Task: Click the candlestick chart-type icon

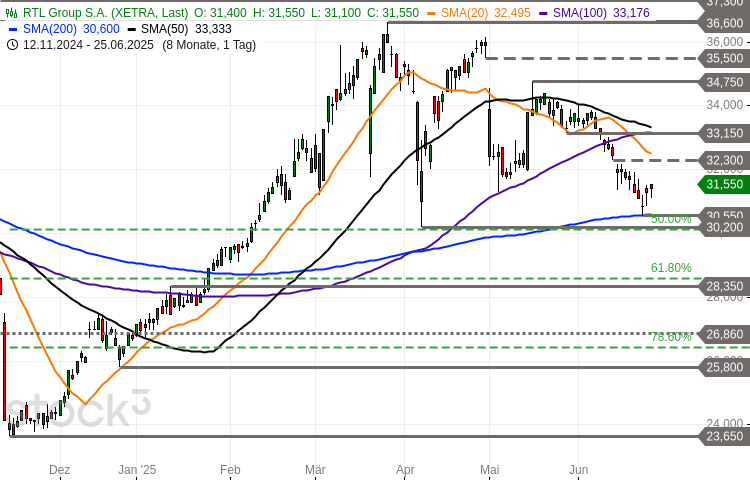Action: 11,13
